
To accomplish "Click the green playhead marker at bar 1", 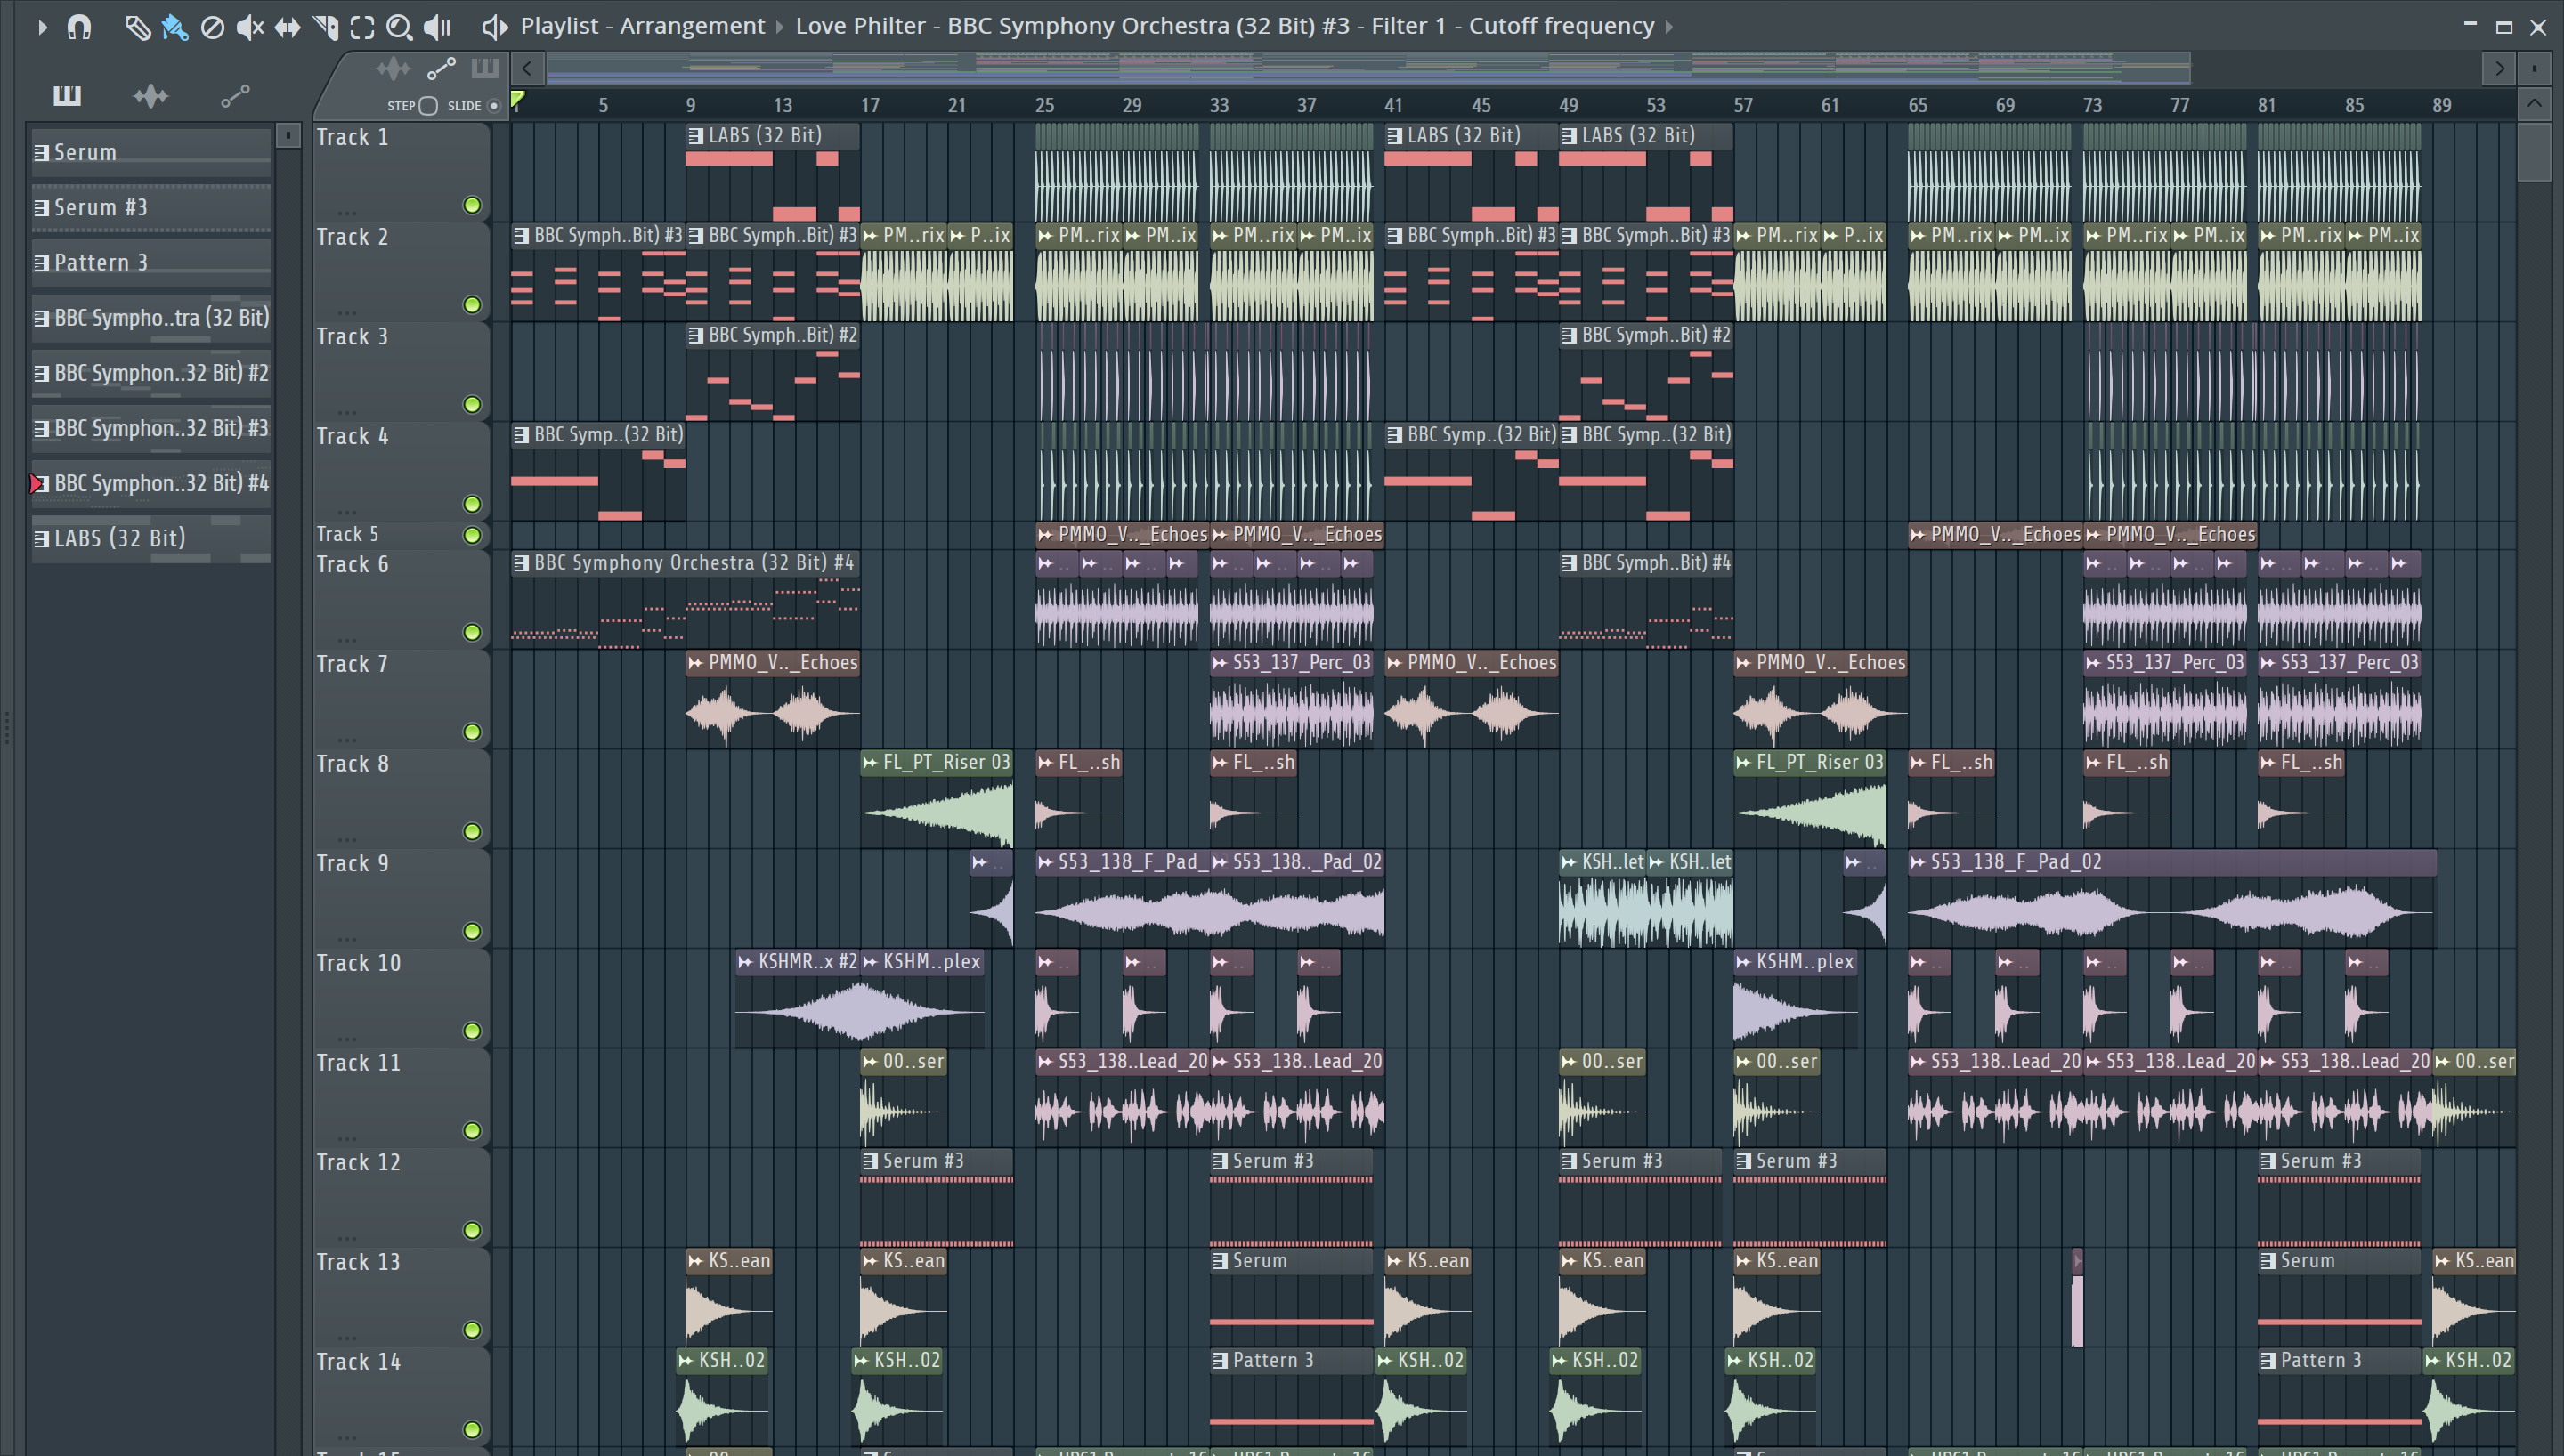I will point(517,99).
